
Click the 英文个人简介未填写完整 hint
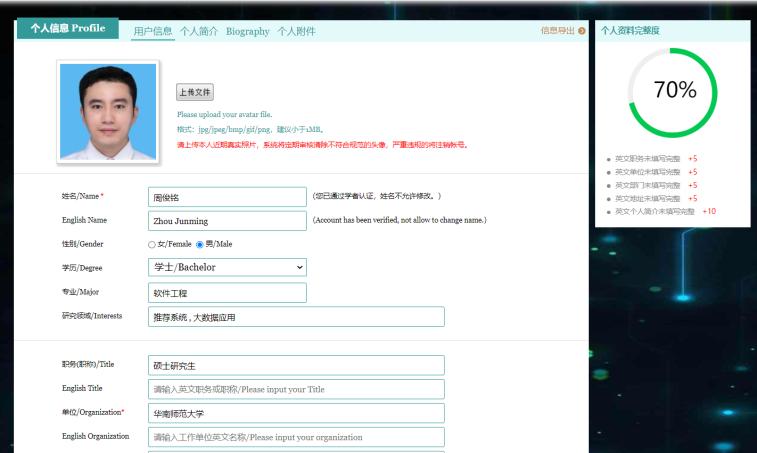tap(655, 212)
